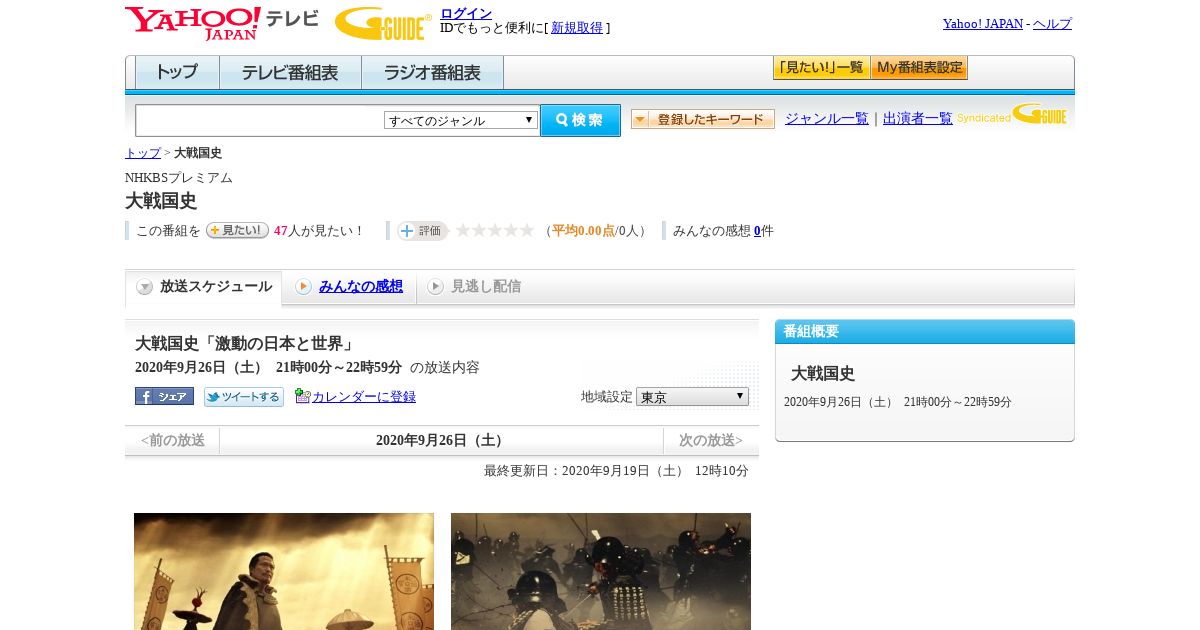Click the 番組概要 panel header

(925, 331)
